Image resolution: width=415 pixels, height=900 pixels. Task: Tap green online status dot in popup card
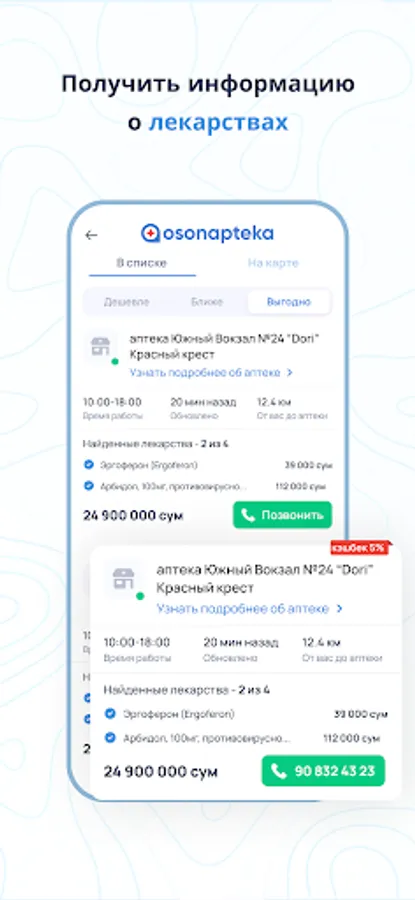[139, 596]
